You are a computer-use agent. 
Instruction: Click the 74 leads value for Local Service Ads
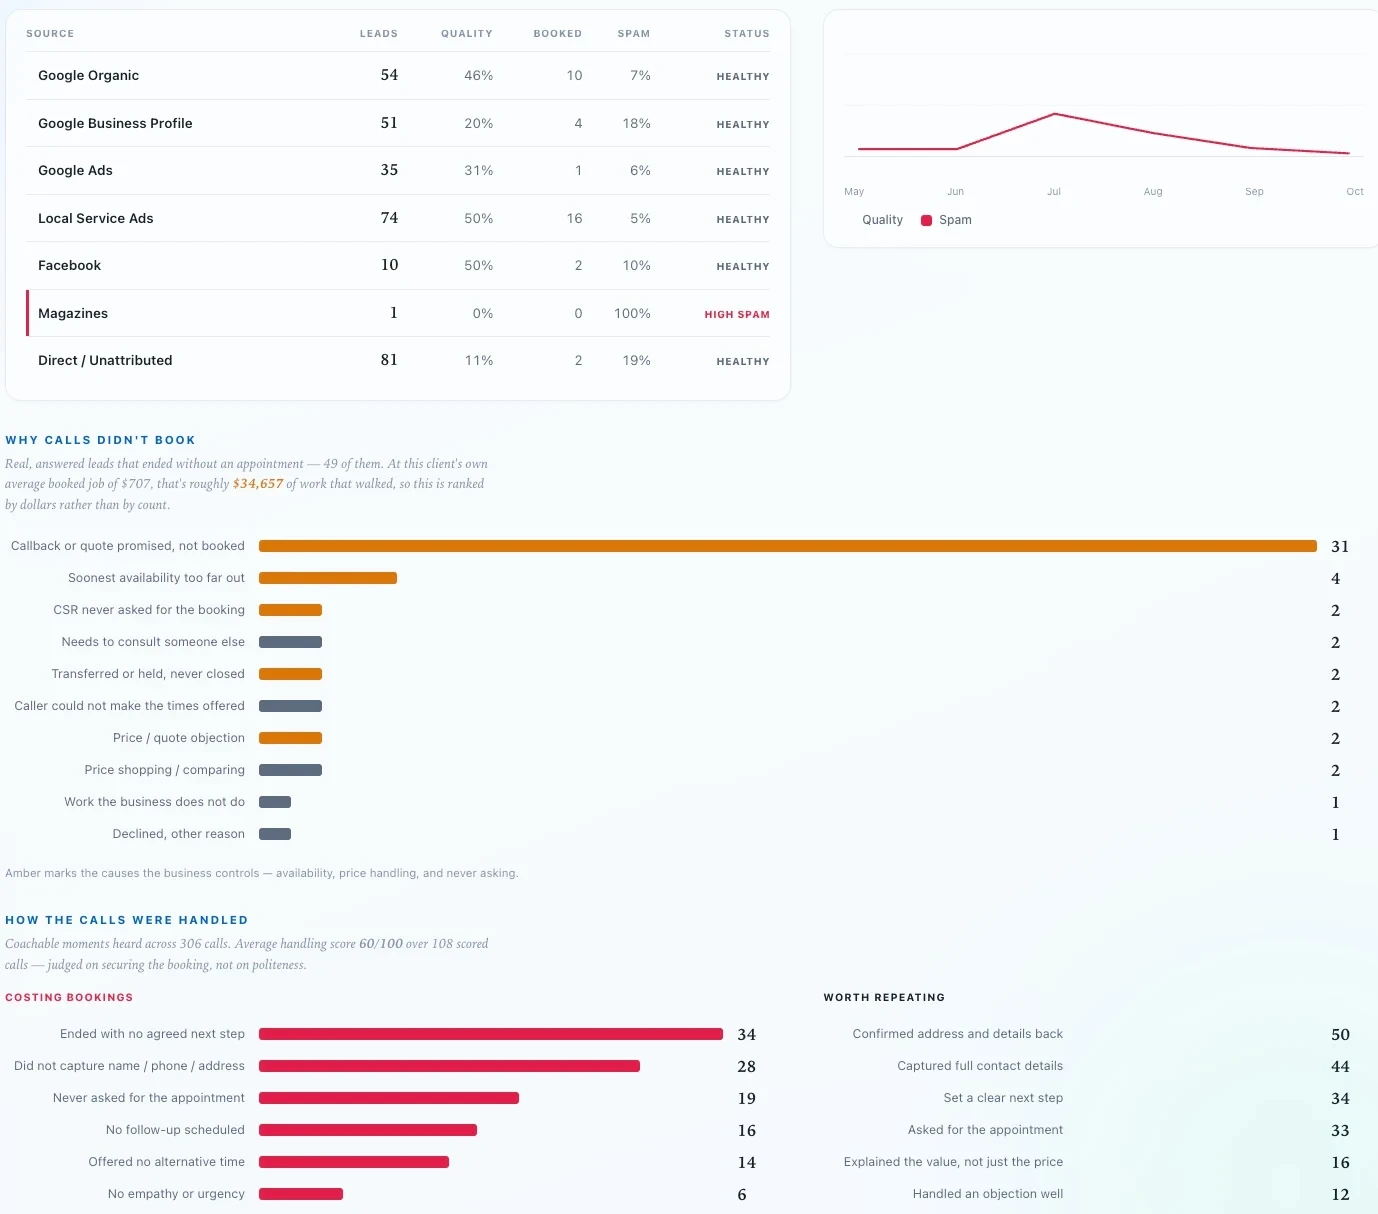pyautogui.click(x=389, y=218)
